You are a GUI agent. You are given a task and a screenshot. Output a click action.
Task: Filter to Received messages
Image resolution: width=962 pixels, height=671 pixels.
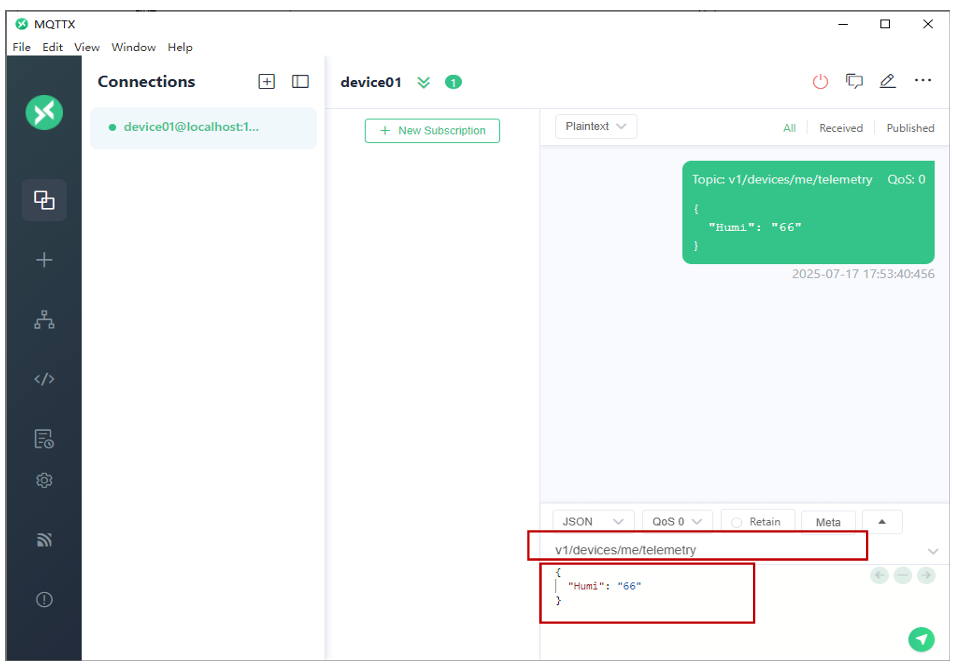[x=841, y=128]
